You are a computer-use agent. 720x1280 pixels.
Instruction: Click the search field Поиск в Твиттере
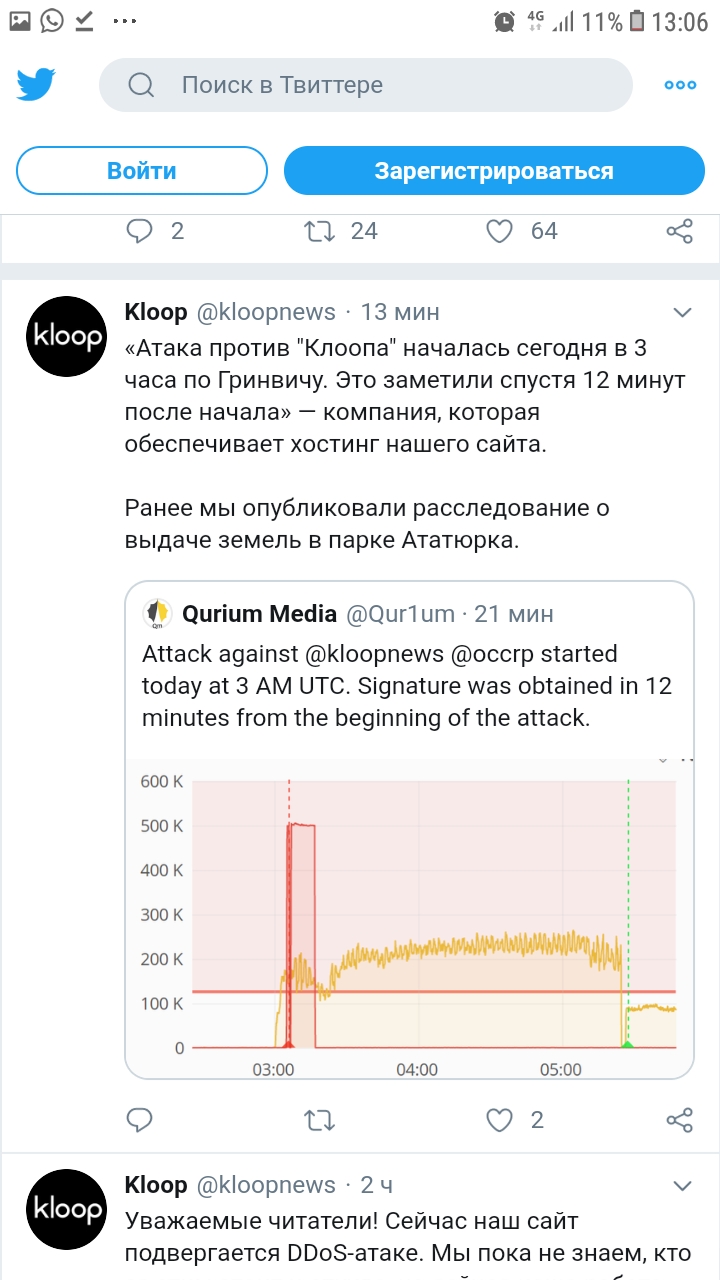point(366,85)
